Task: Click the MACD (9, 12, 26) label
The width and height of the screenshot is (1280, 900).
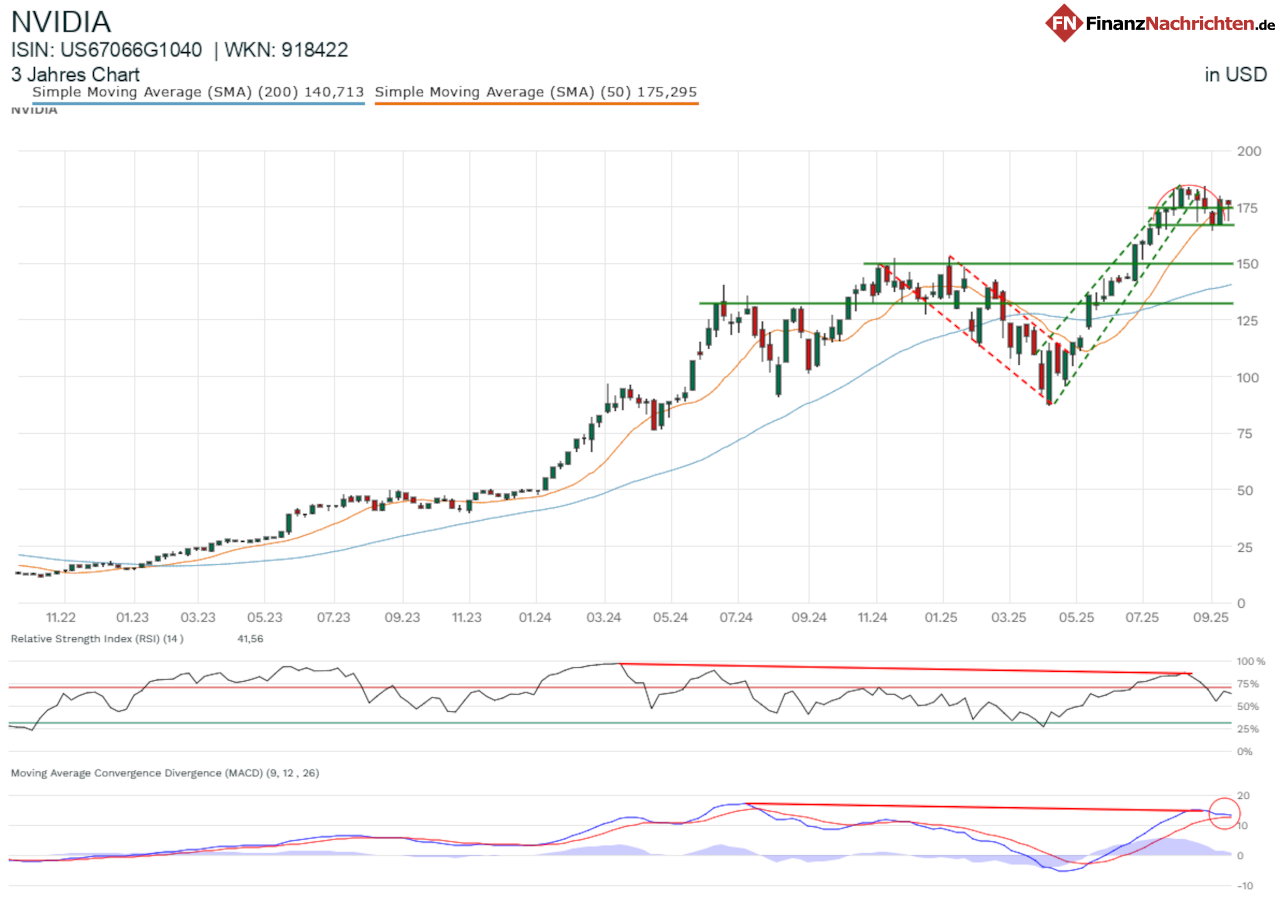Action: [x=164, y=773]
